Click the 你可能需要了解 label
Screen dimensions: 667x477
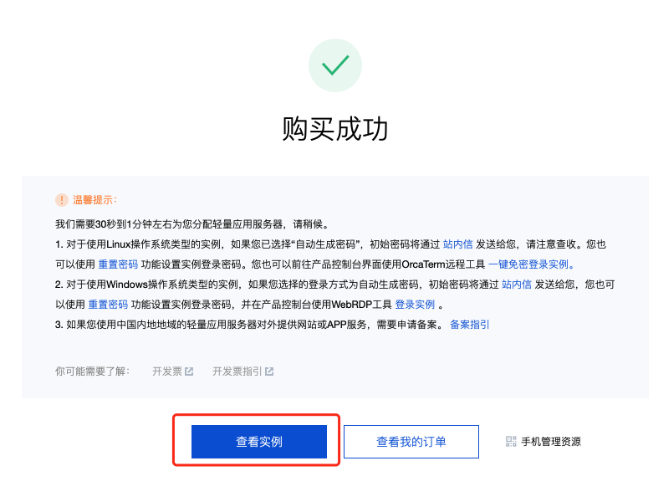pyautogui.click(x=92, y=371)
